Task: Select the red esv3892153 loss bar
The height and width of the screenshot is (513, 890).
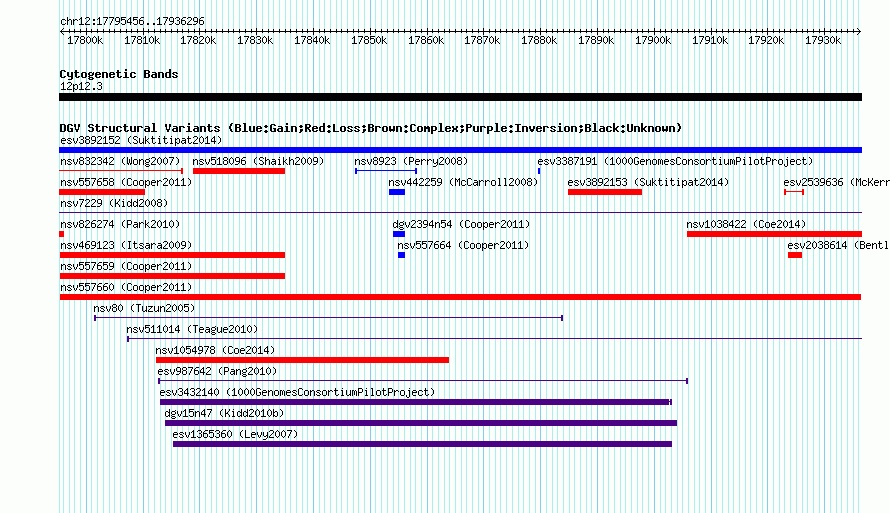Action: (x=605, y=192)
